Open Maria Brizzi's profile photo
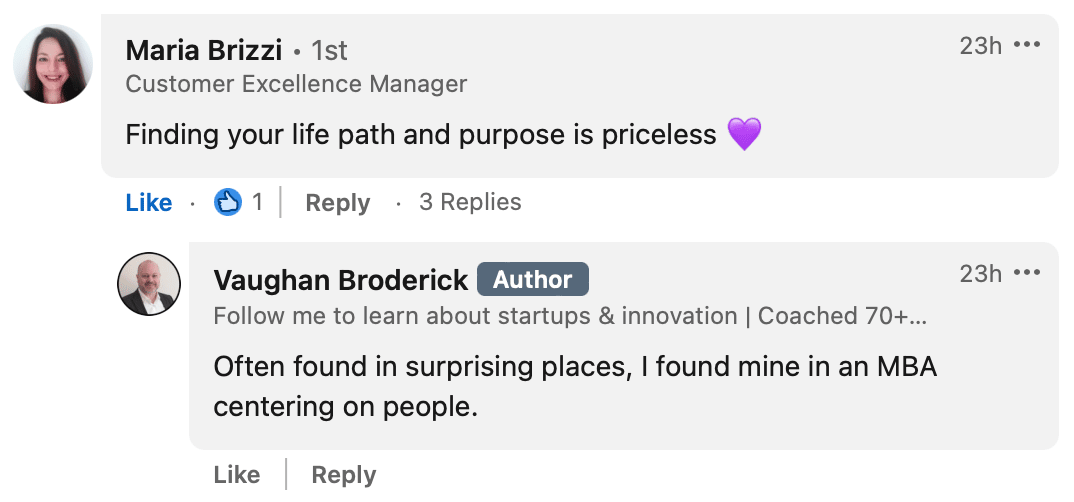The width and height of the screenshot is (1074, 502). point(53,64)
